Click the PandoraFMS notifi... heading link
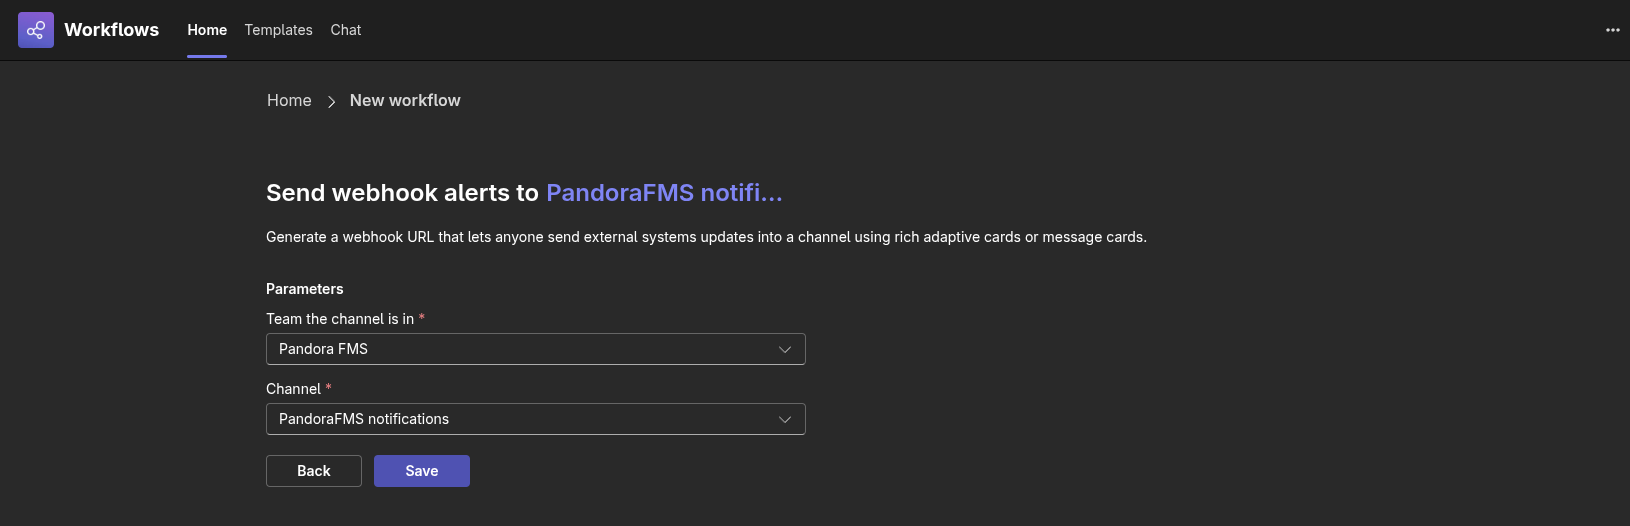The image size is (1630, 526). [664, 193]
